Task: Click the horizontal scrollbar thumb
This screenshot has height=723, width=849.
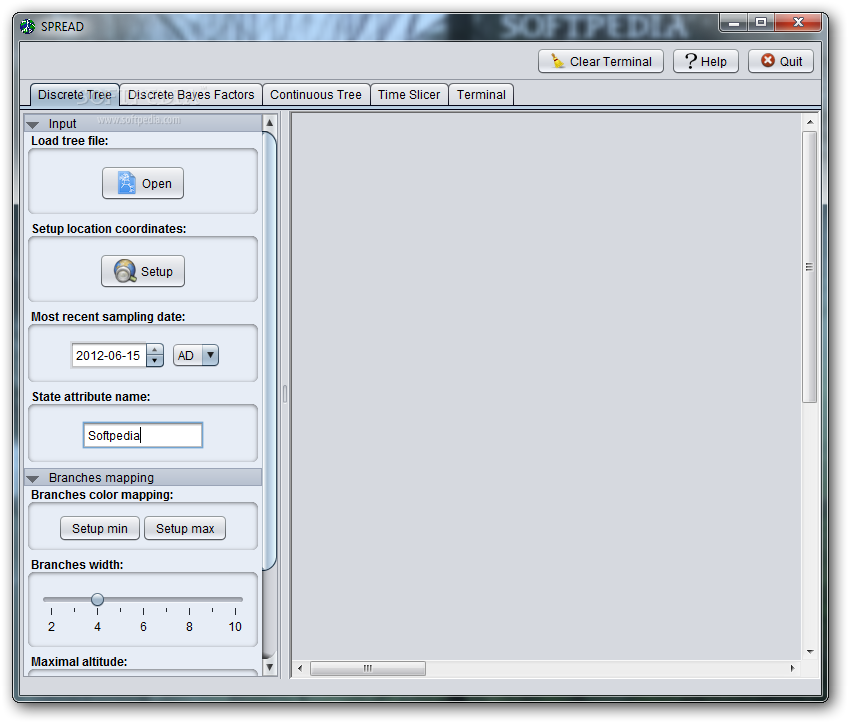Action: pyautogui.click(x=368, y=668)
